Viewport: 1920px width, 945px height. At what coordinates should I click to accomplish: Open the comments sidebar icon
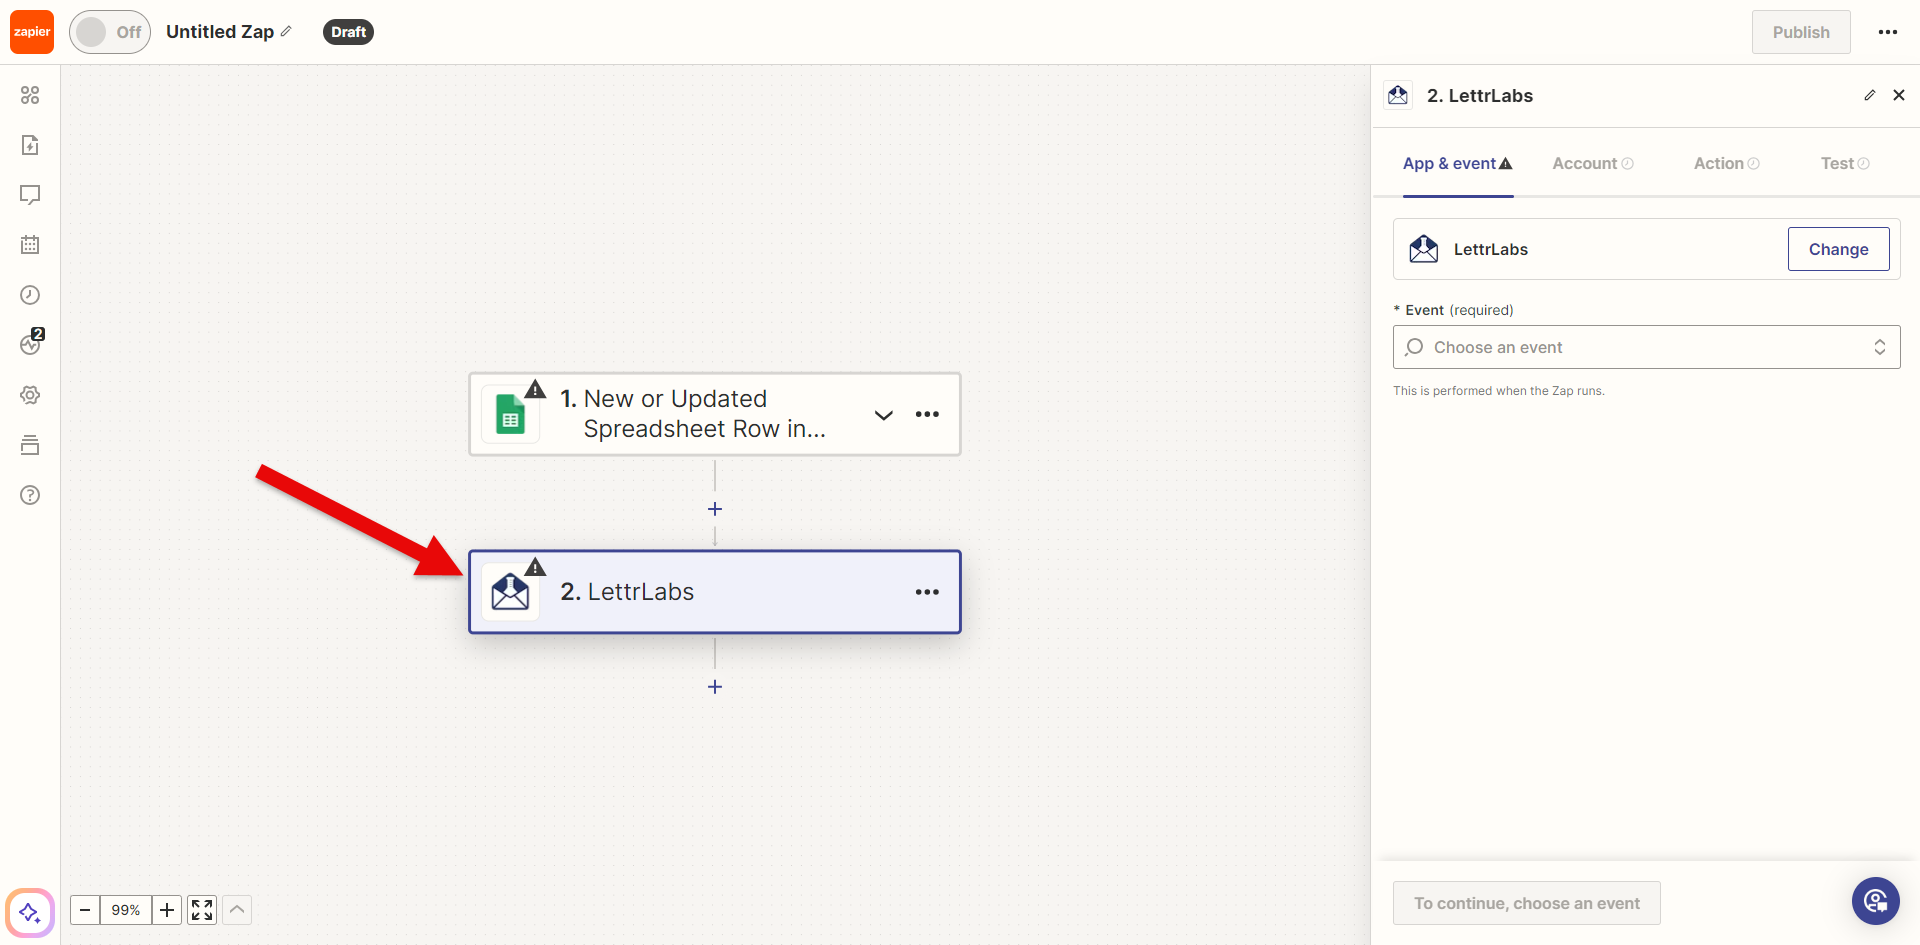[30, 195]
